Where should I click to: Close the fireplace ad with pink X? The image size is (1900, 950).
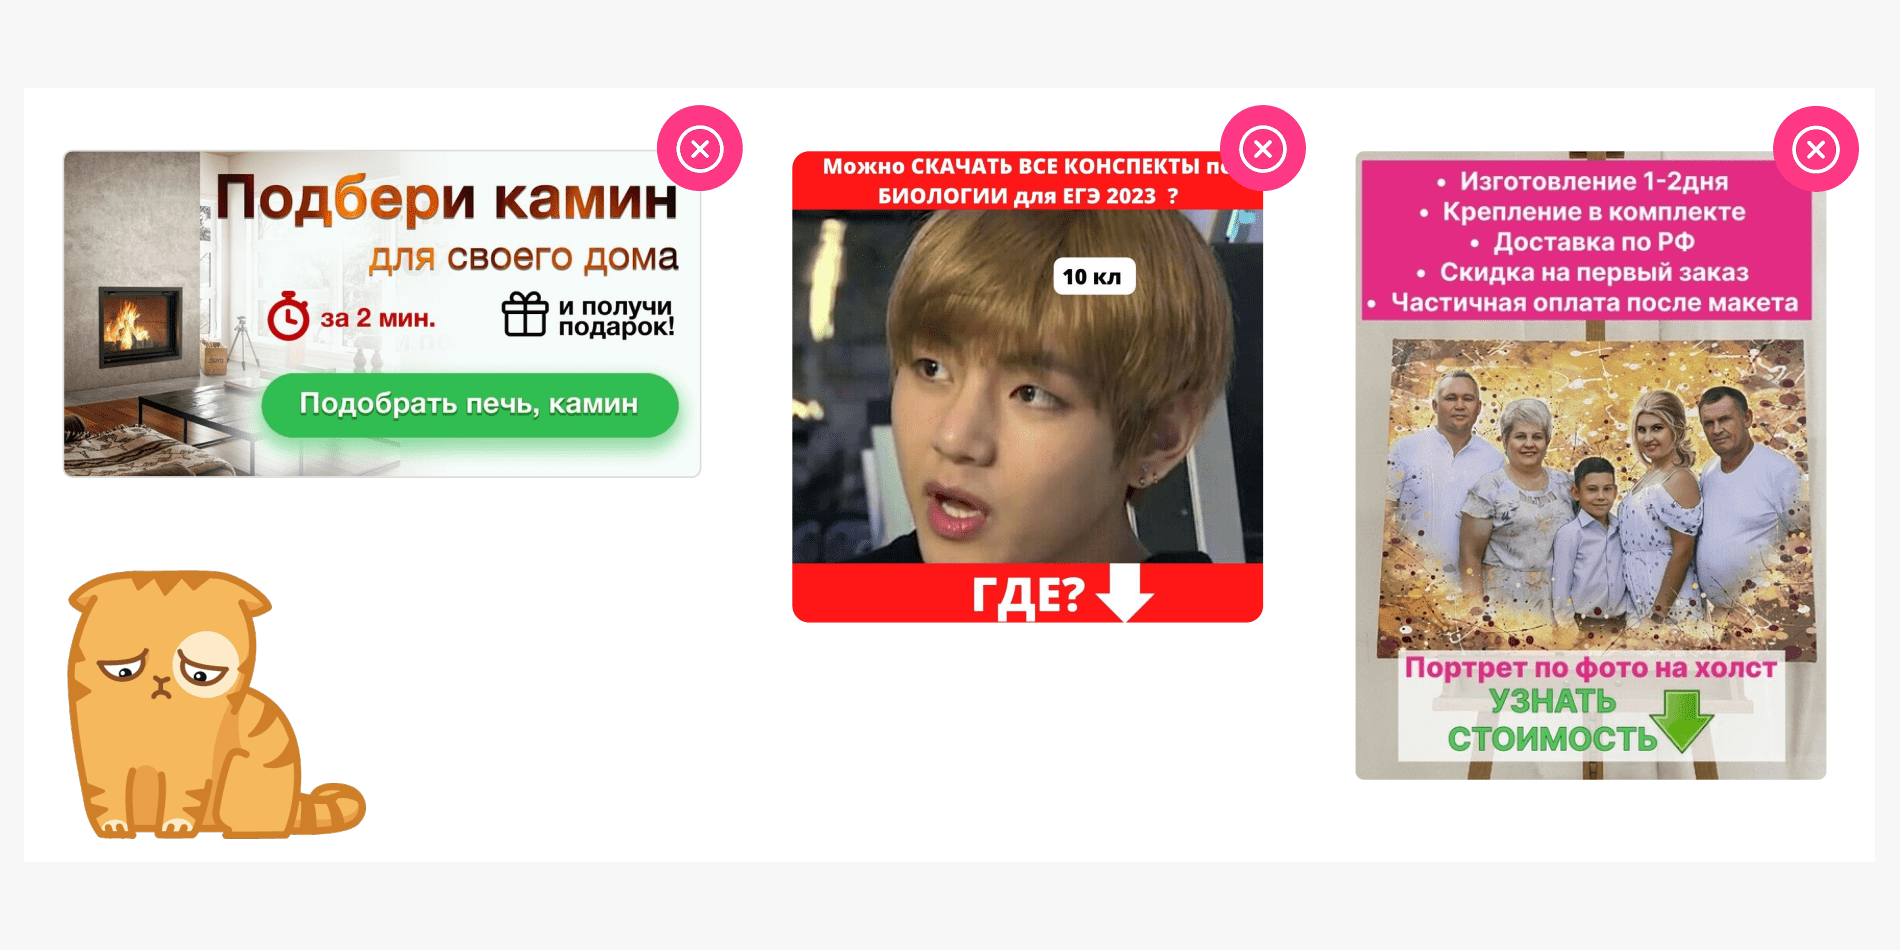click(700, 149)
